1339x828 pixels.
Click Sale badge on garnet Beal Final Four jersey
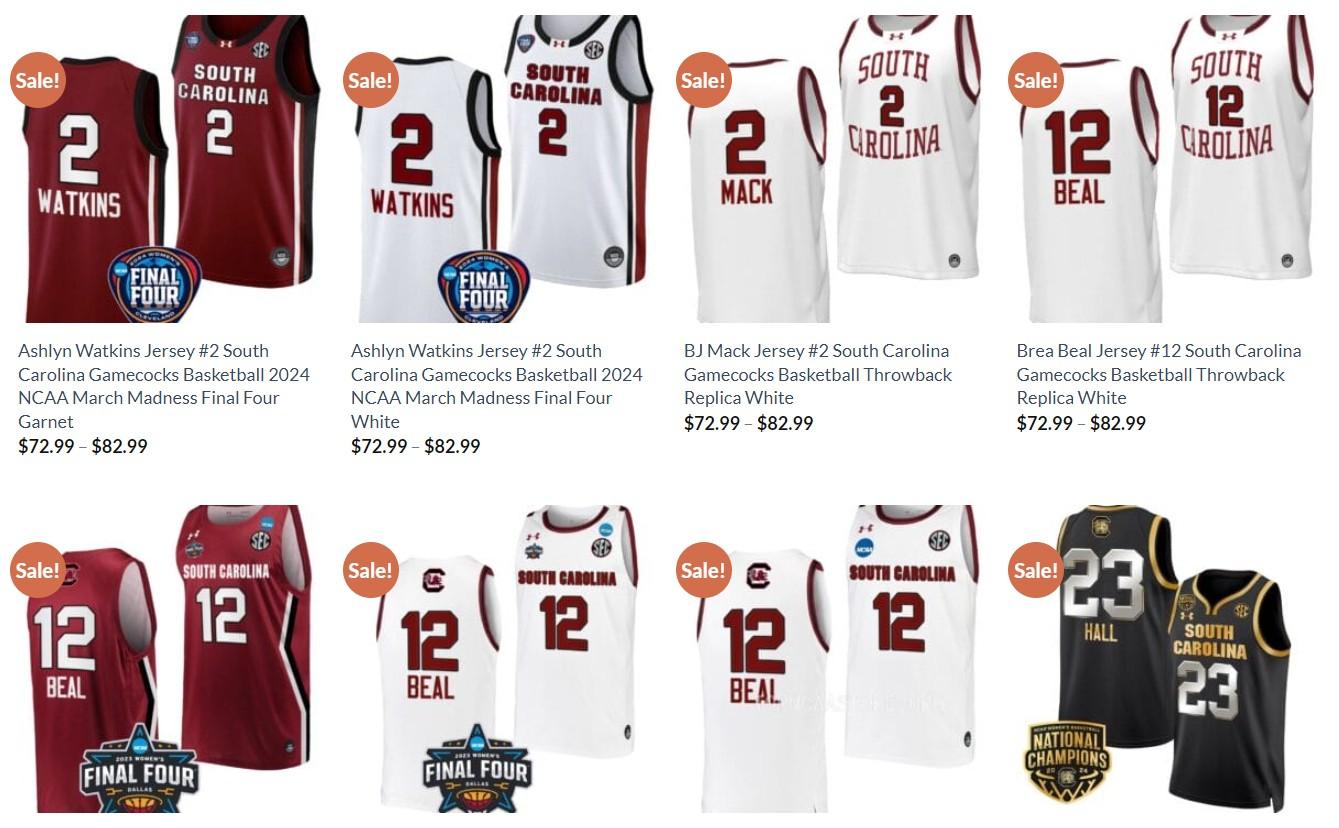coord(38,569)
